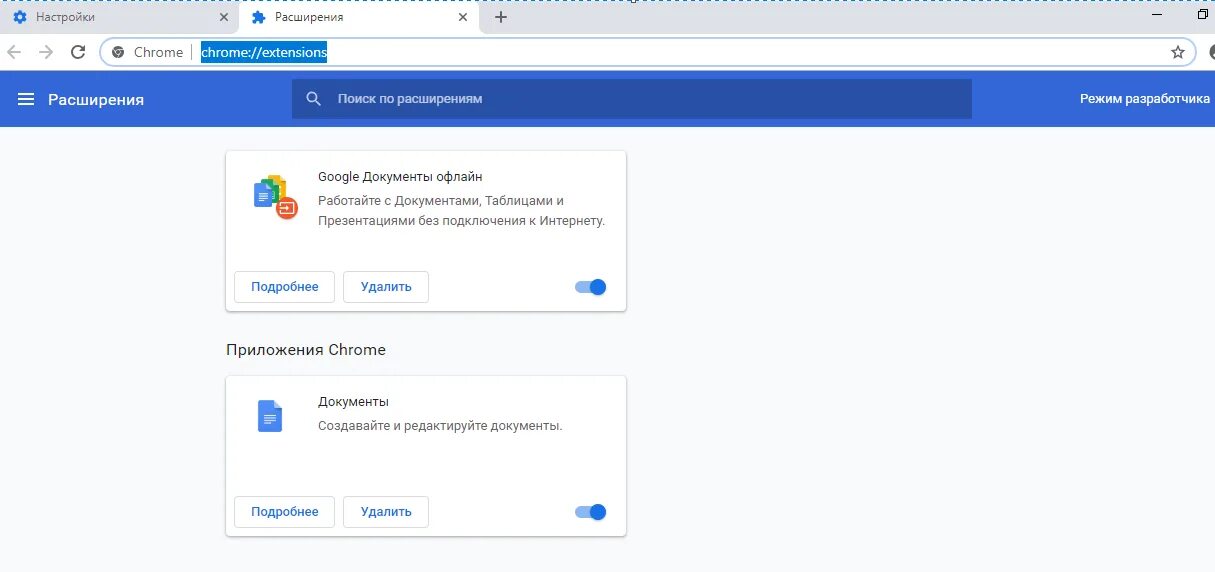
Task: Click the settings gear tab icon
Action: pyautogui.click(x=20, y=18)
